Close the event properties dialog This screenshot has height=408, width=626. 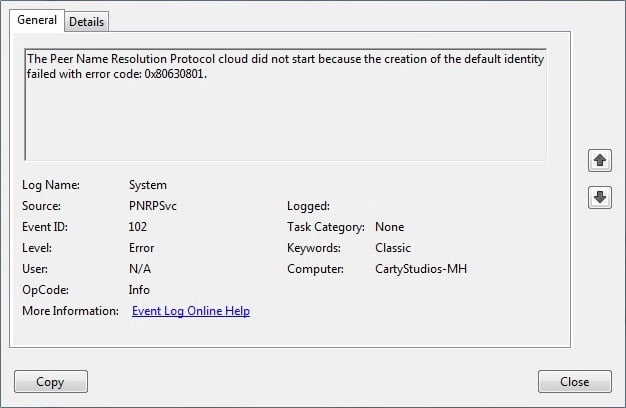pyautogui.click(x=574, y=381)
